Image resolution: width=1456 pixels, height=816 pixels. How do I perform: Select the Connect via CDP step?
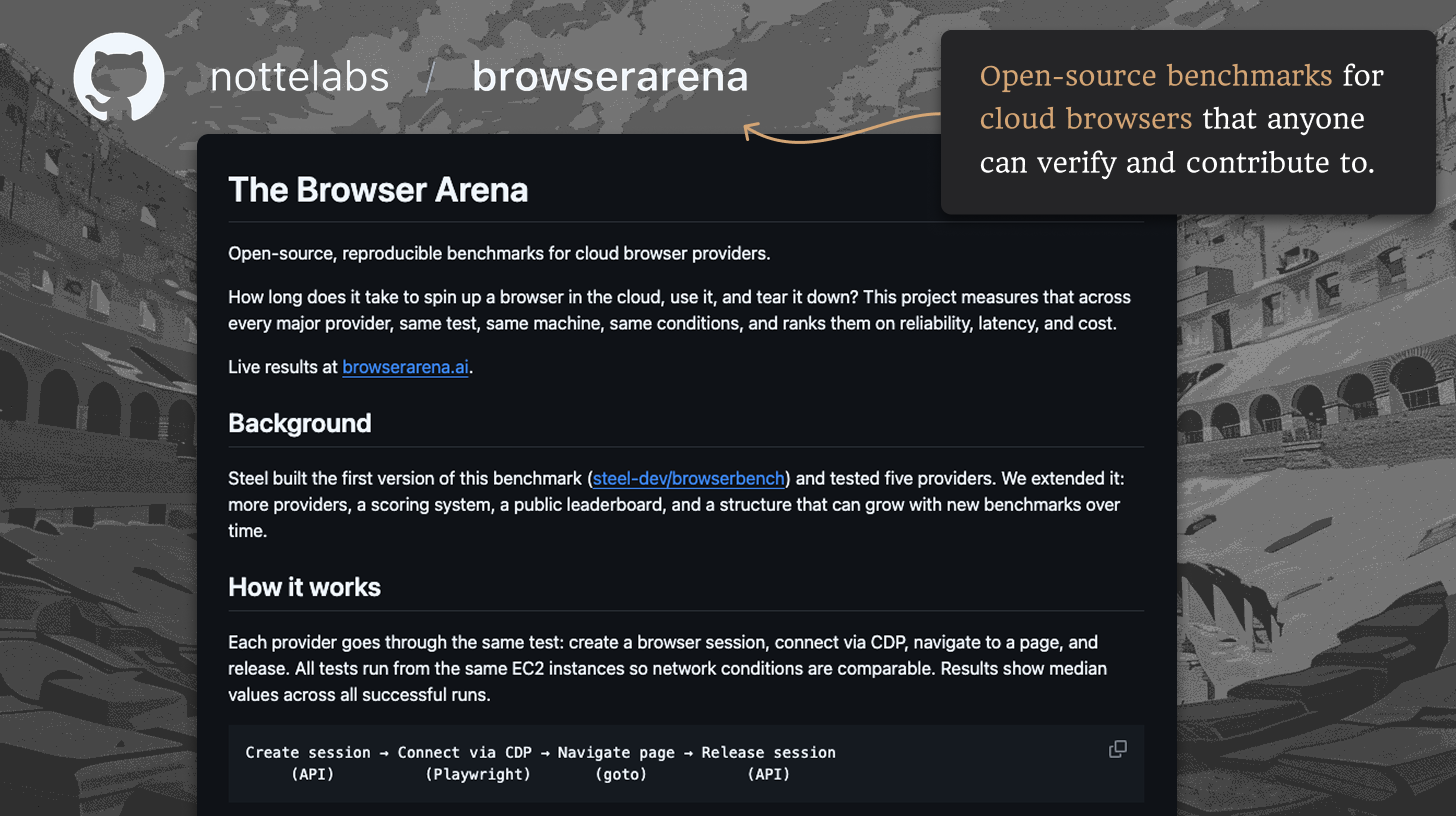click(466, 752)
